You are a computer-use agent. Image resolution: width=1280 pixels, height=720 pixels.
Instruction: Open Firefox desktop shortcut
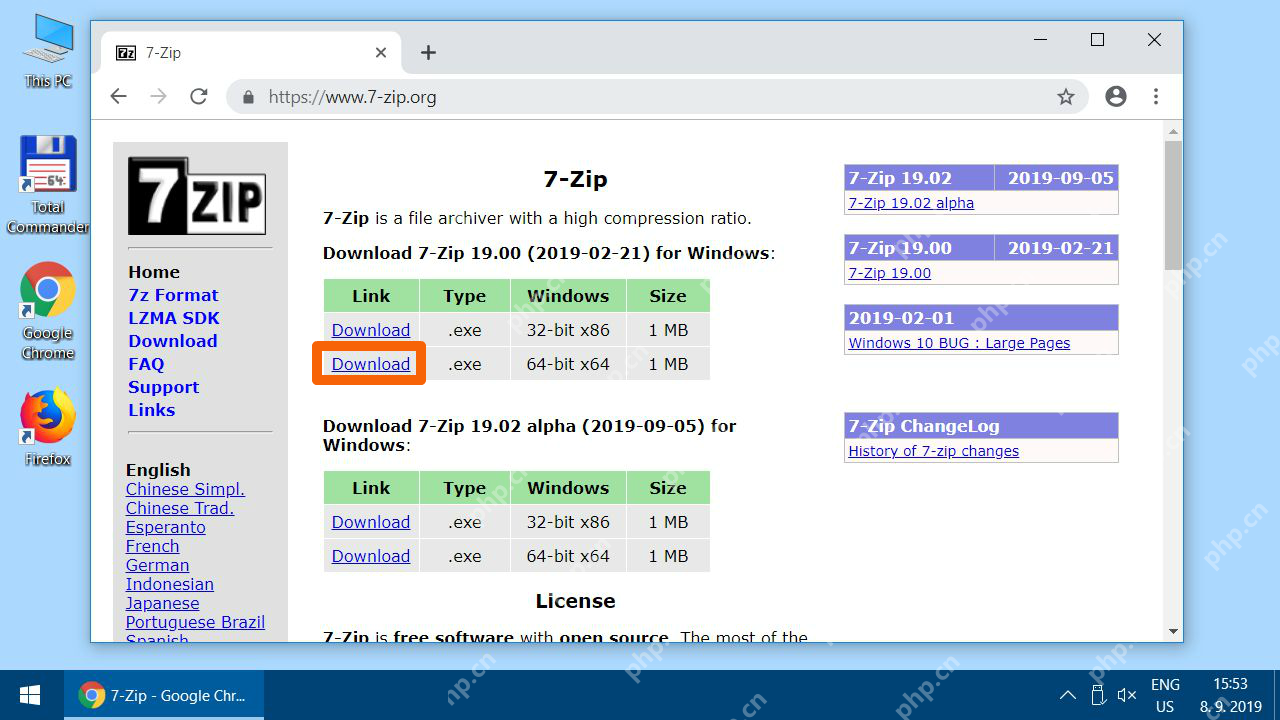(x=48, y=428)
